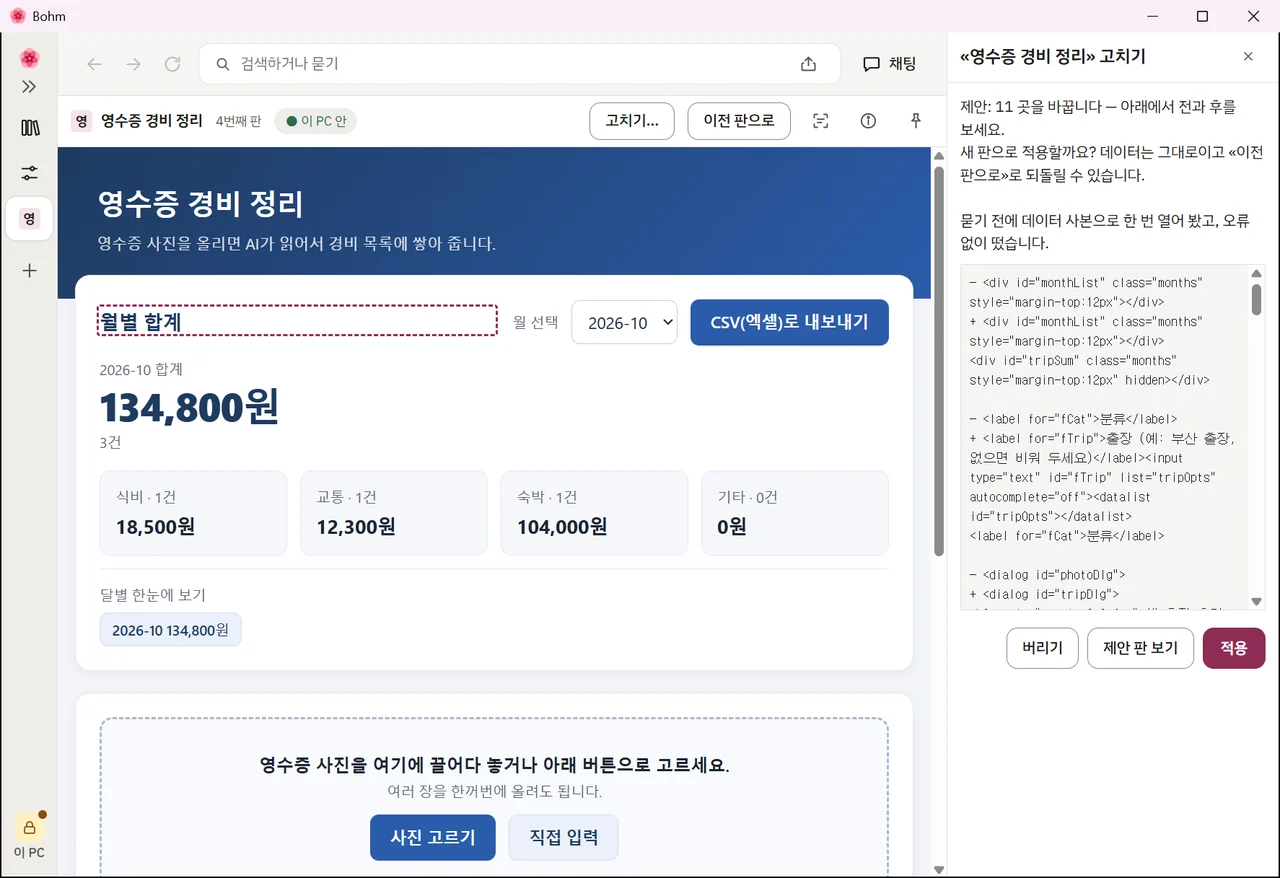Click the 이 PC 안 status badge
This screenshot has width=1280, height=878.
315,121
